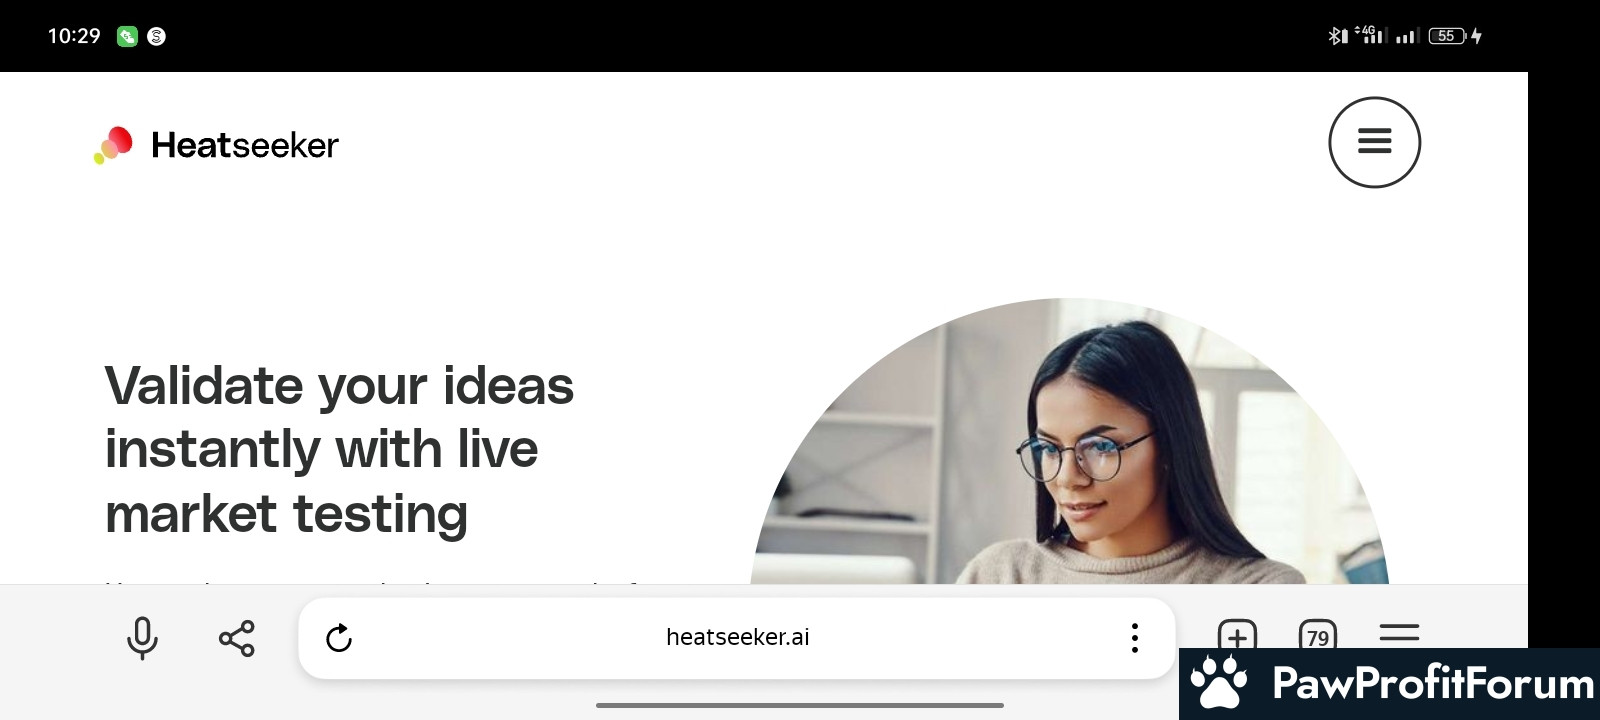Viewport: 1600px width, 720px height.
Task: Open the Heatseeker hamburger menu
Action: [1374, 142]
